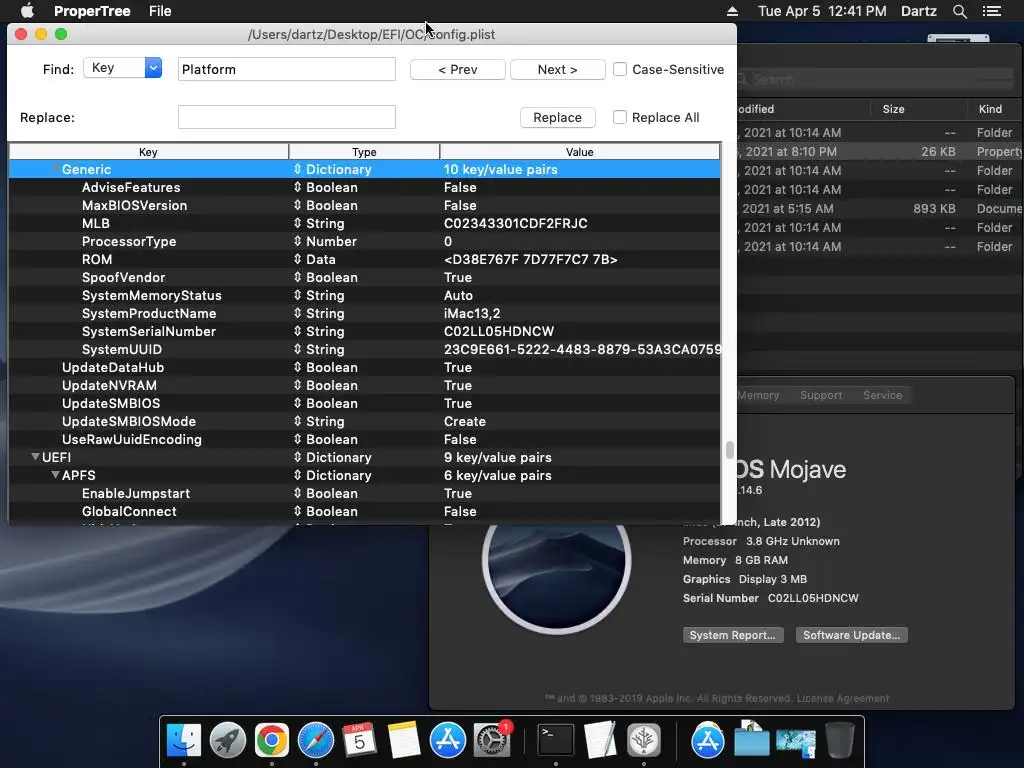Open System Preferences gear with badge
This screenshot has width=1024, height=768.
[x=492, y=741]
